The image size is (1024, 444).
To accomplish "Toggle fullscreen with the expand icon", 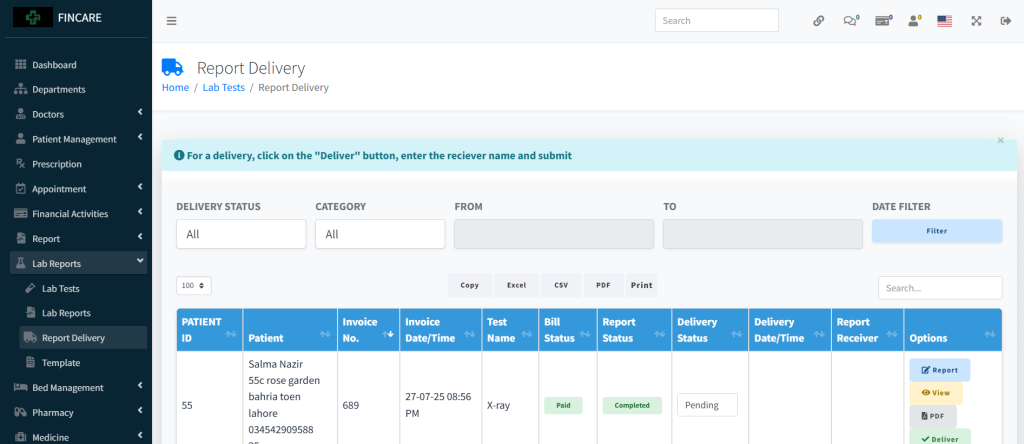I will click(x=976, y=21).
